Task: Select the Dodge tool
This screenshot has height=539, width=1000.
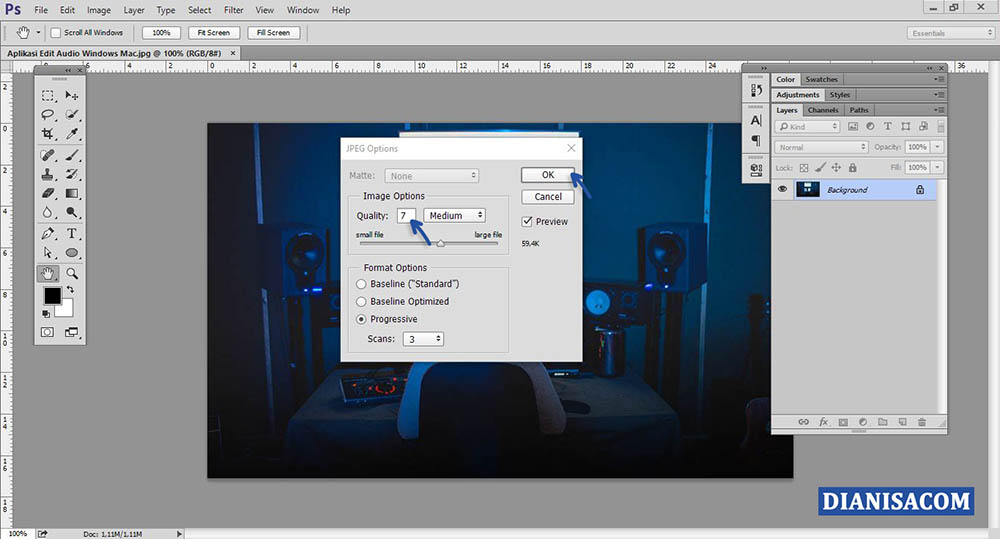Action: click(72, 212)
